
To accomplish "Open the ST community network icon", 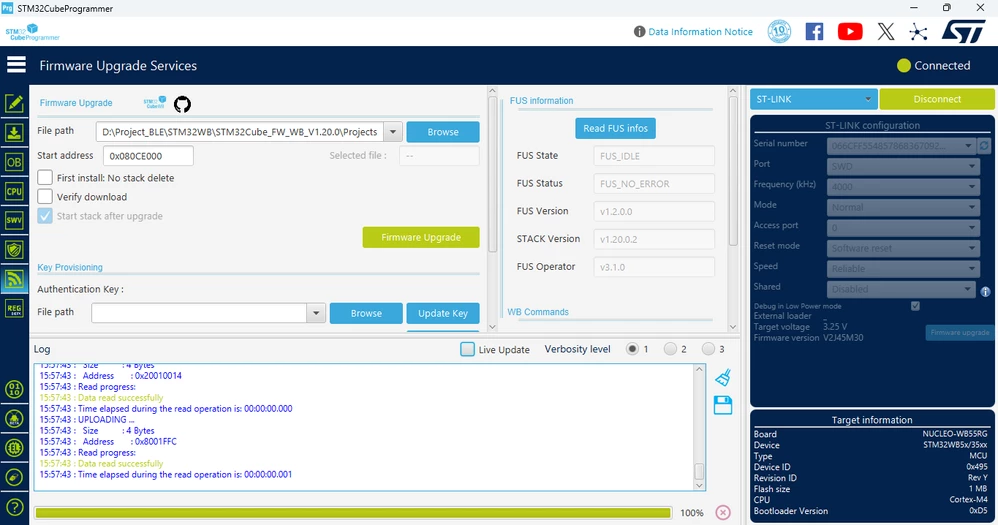I will tap(918, 32).
